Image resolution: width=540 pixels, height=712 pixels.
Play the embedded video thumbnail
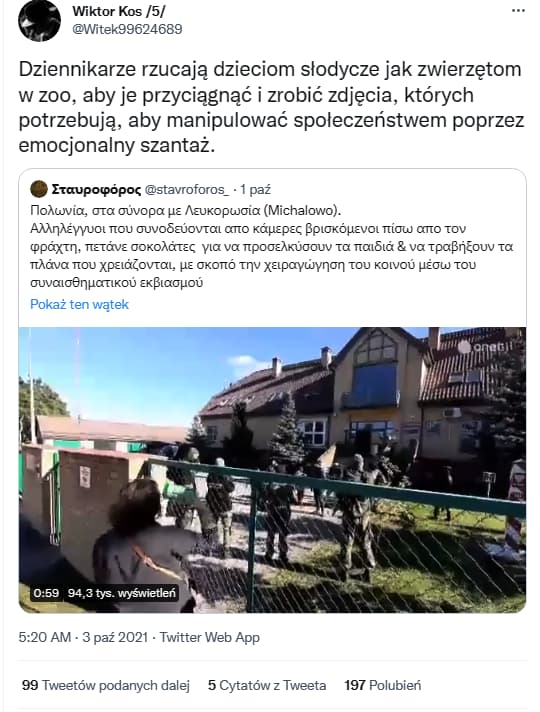272,470
